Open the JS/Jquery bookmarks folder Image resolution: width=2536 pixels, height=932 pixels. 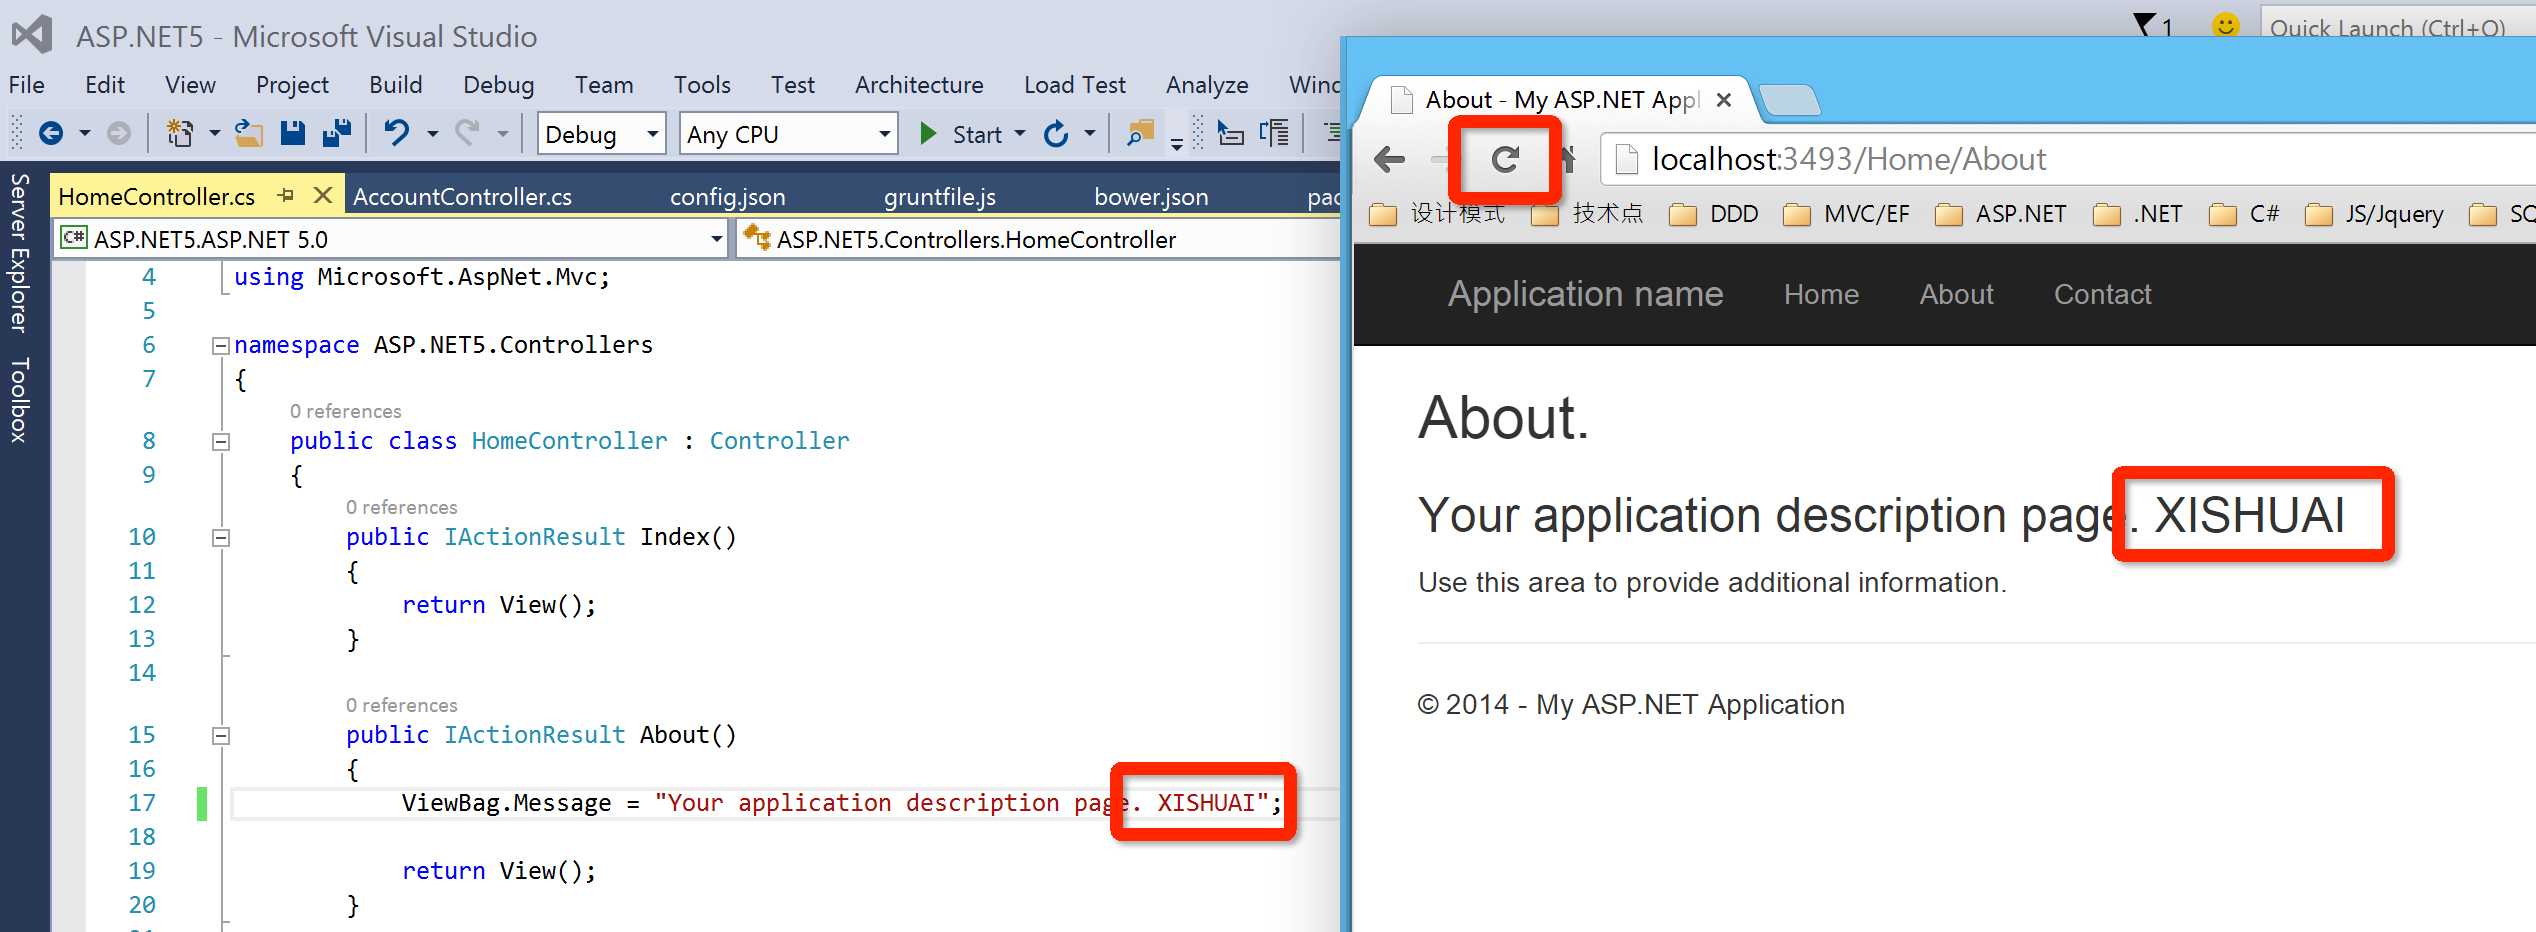pyautogui.click(x=2374, y=214)
